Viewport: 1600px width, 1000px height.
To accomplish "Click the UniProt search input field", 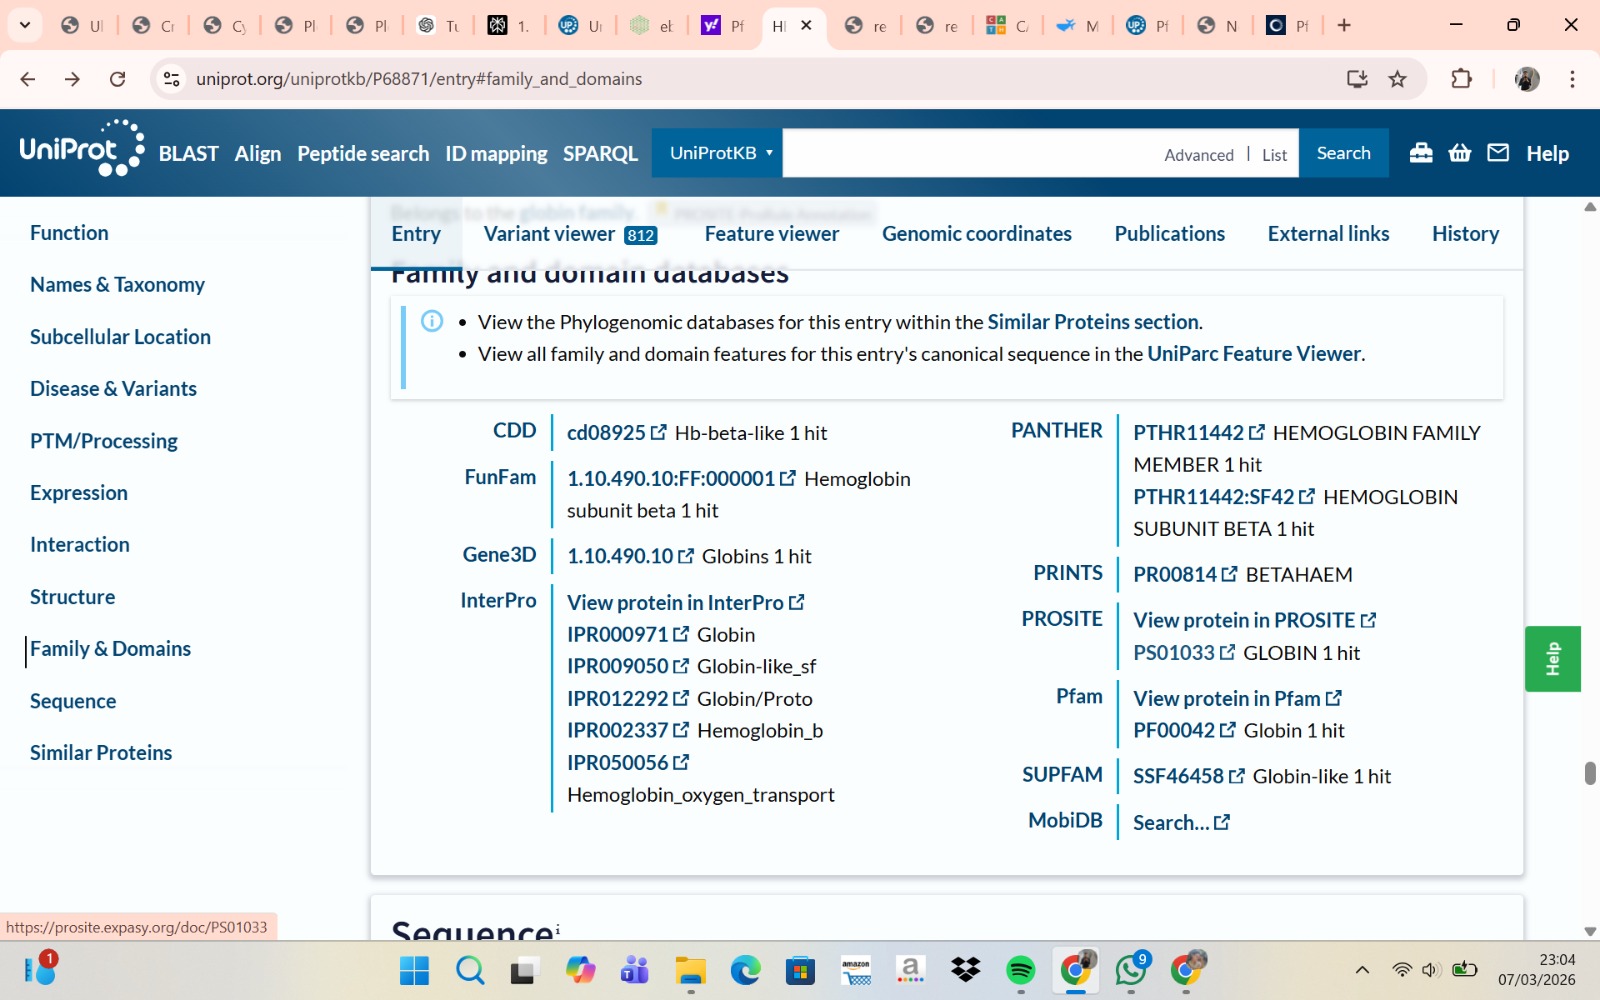I will pyautogui.click(x=970, y=153).
